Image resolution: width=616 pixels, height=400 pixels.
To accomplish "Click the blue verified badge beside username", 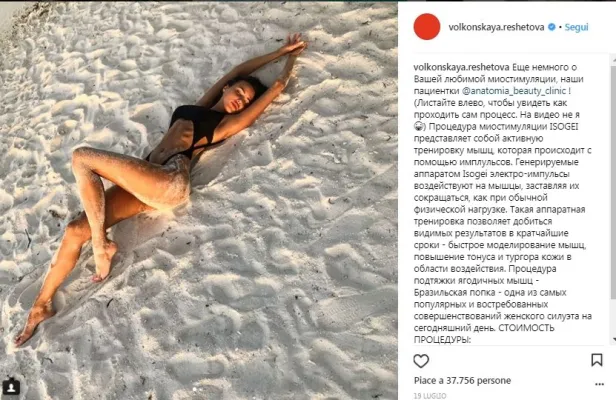I will click(x=552, y=27).
